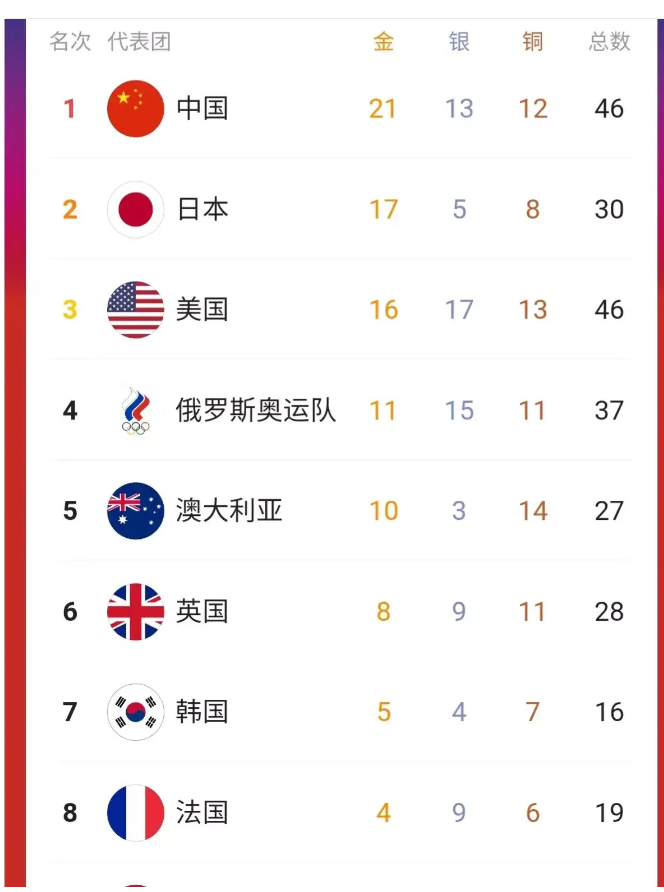Select the France flag icon
Screen dimensions: 664x892
pos(135,812)
